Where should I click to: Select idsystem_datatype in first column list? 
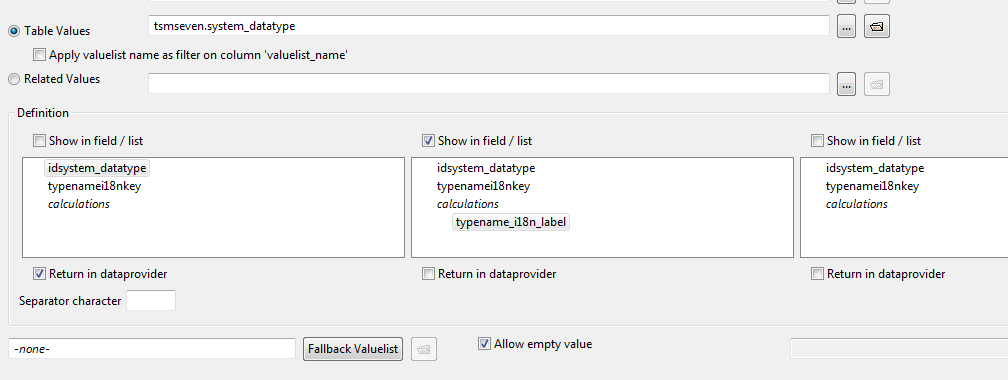(x=97, y=168)
